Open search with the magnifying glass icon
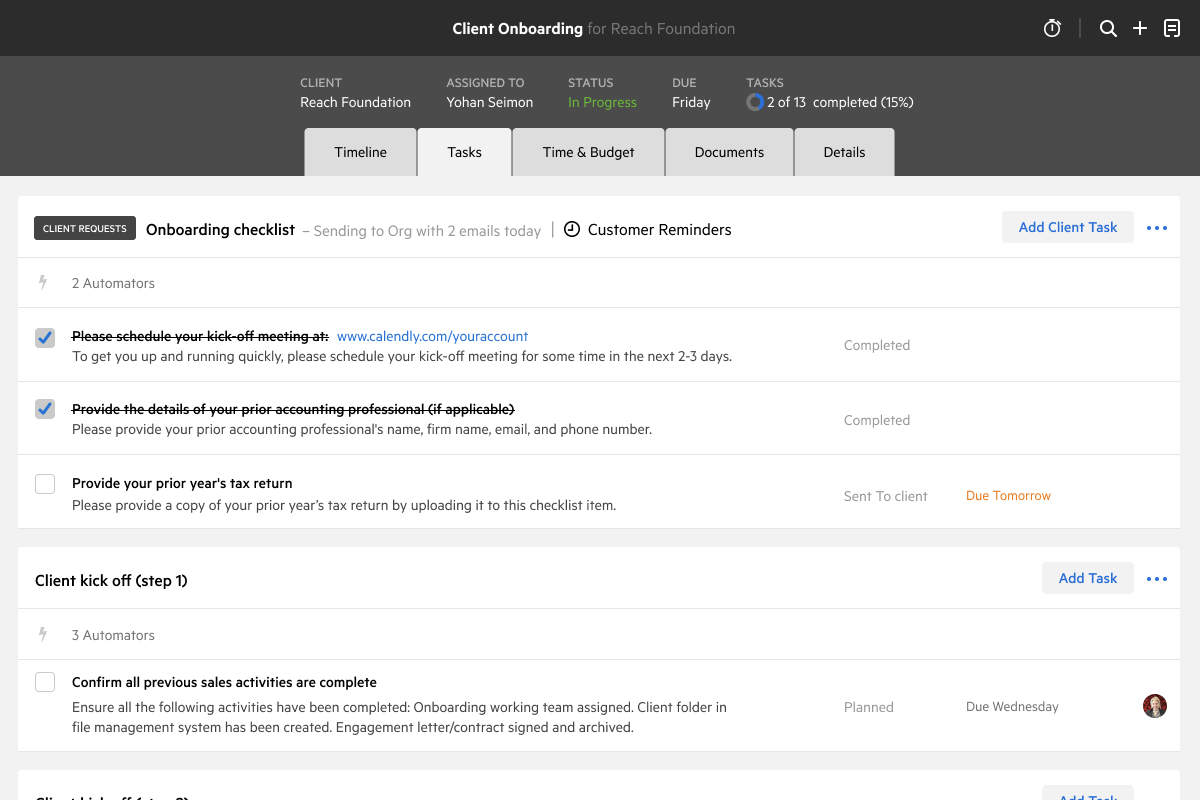 click(x=1108, y=29)
